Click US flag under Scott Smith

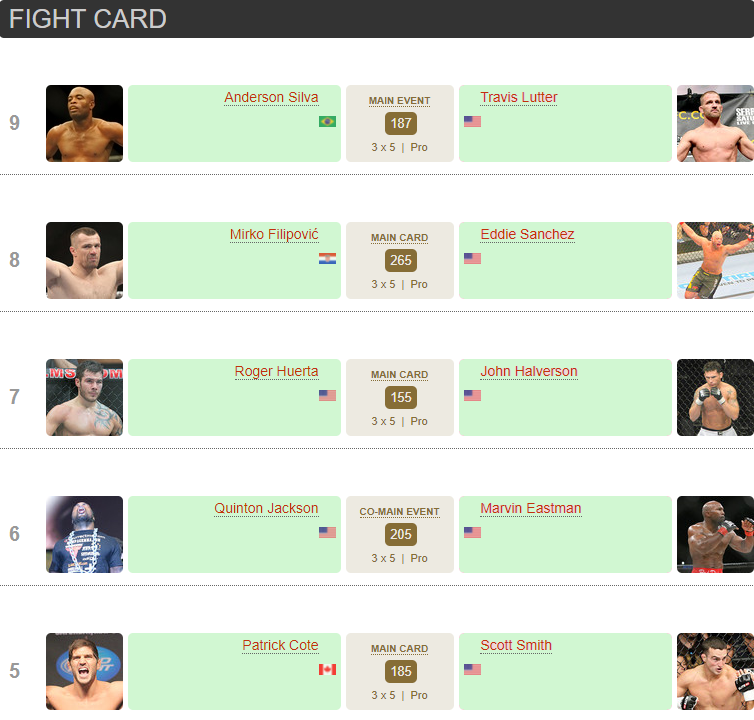(472, 669)
